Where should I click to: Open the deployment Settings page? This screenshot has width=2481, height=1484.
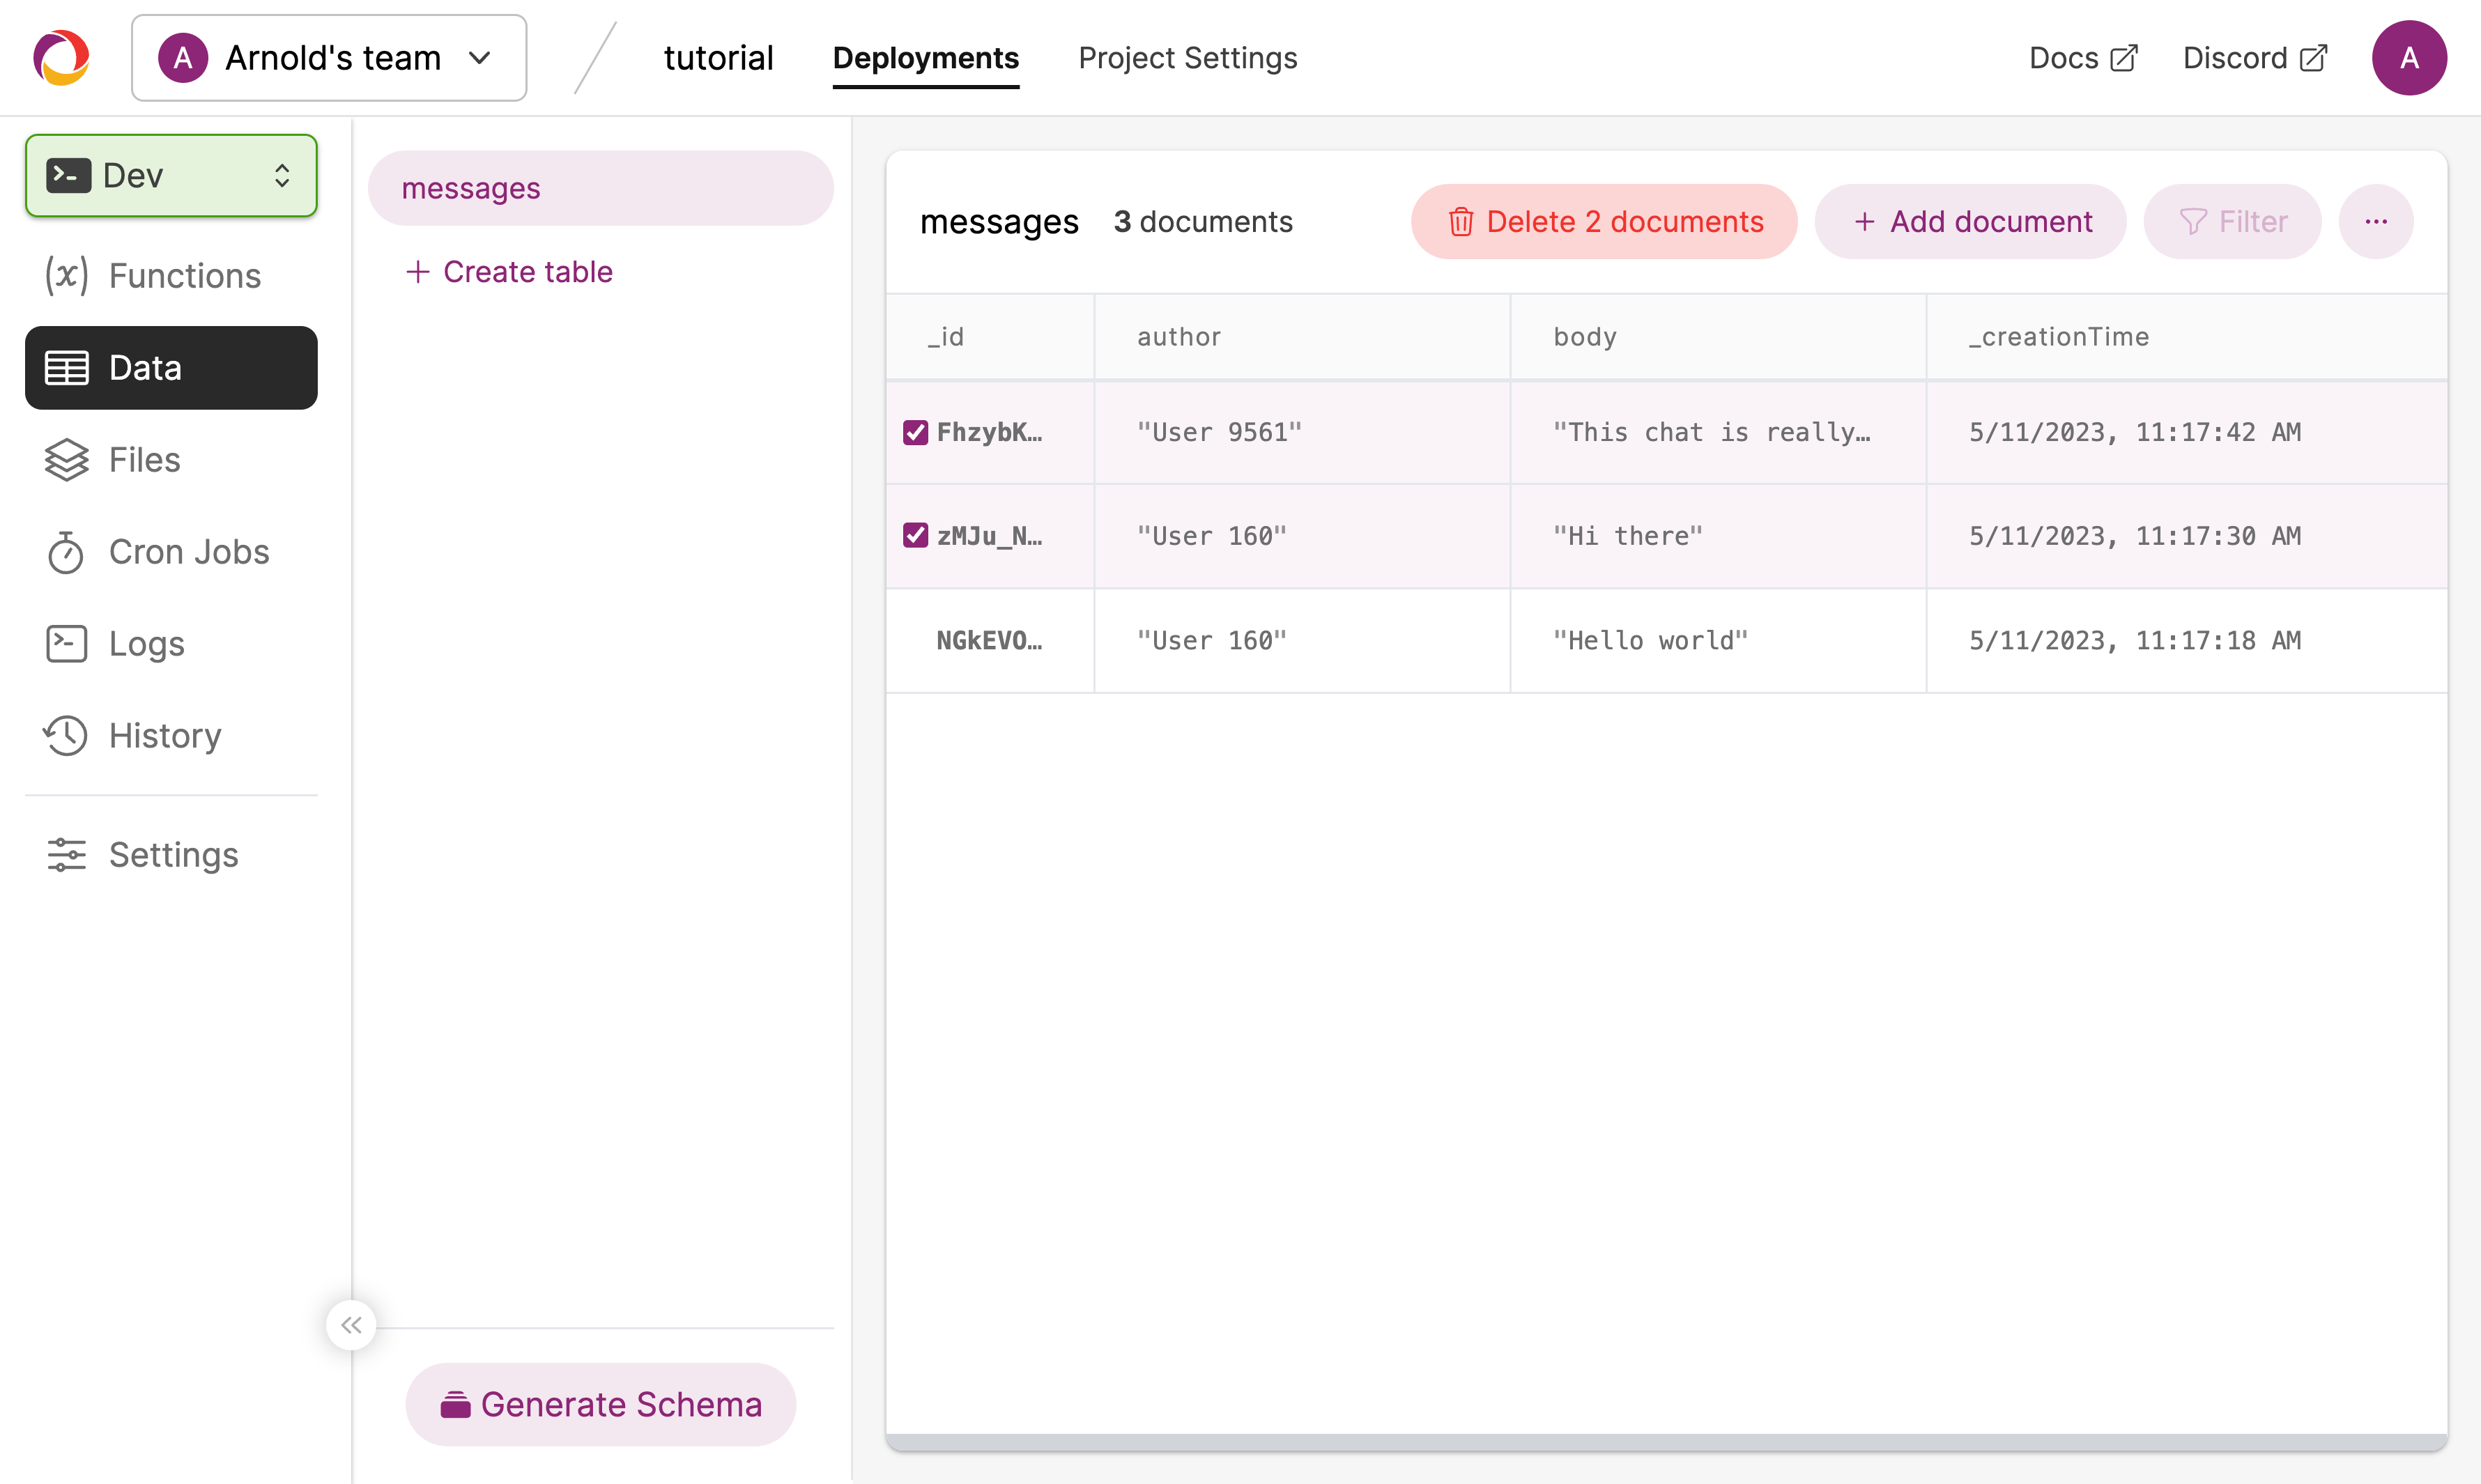pos(172,854)
